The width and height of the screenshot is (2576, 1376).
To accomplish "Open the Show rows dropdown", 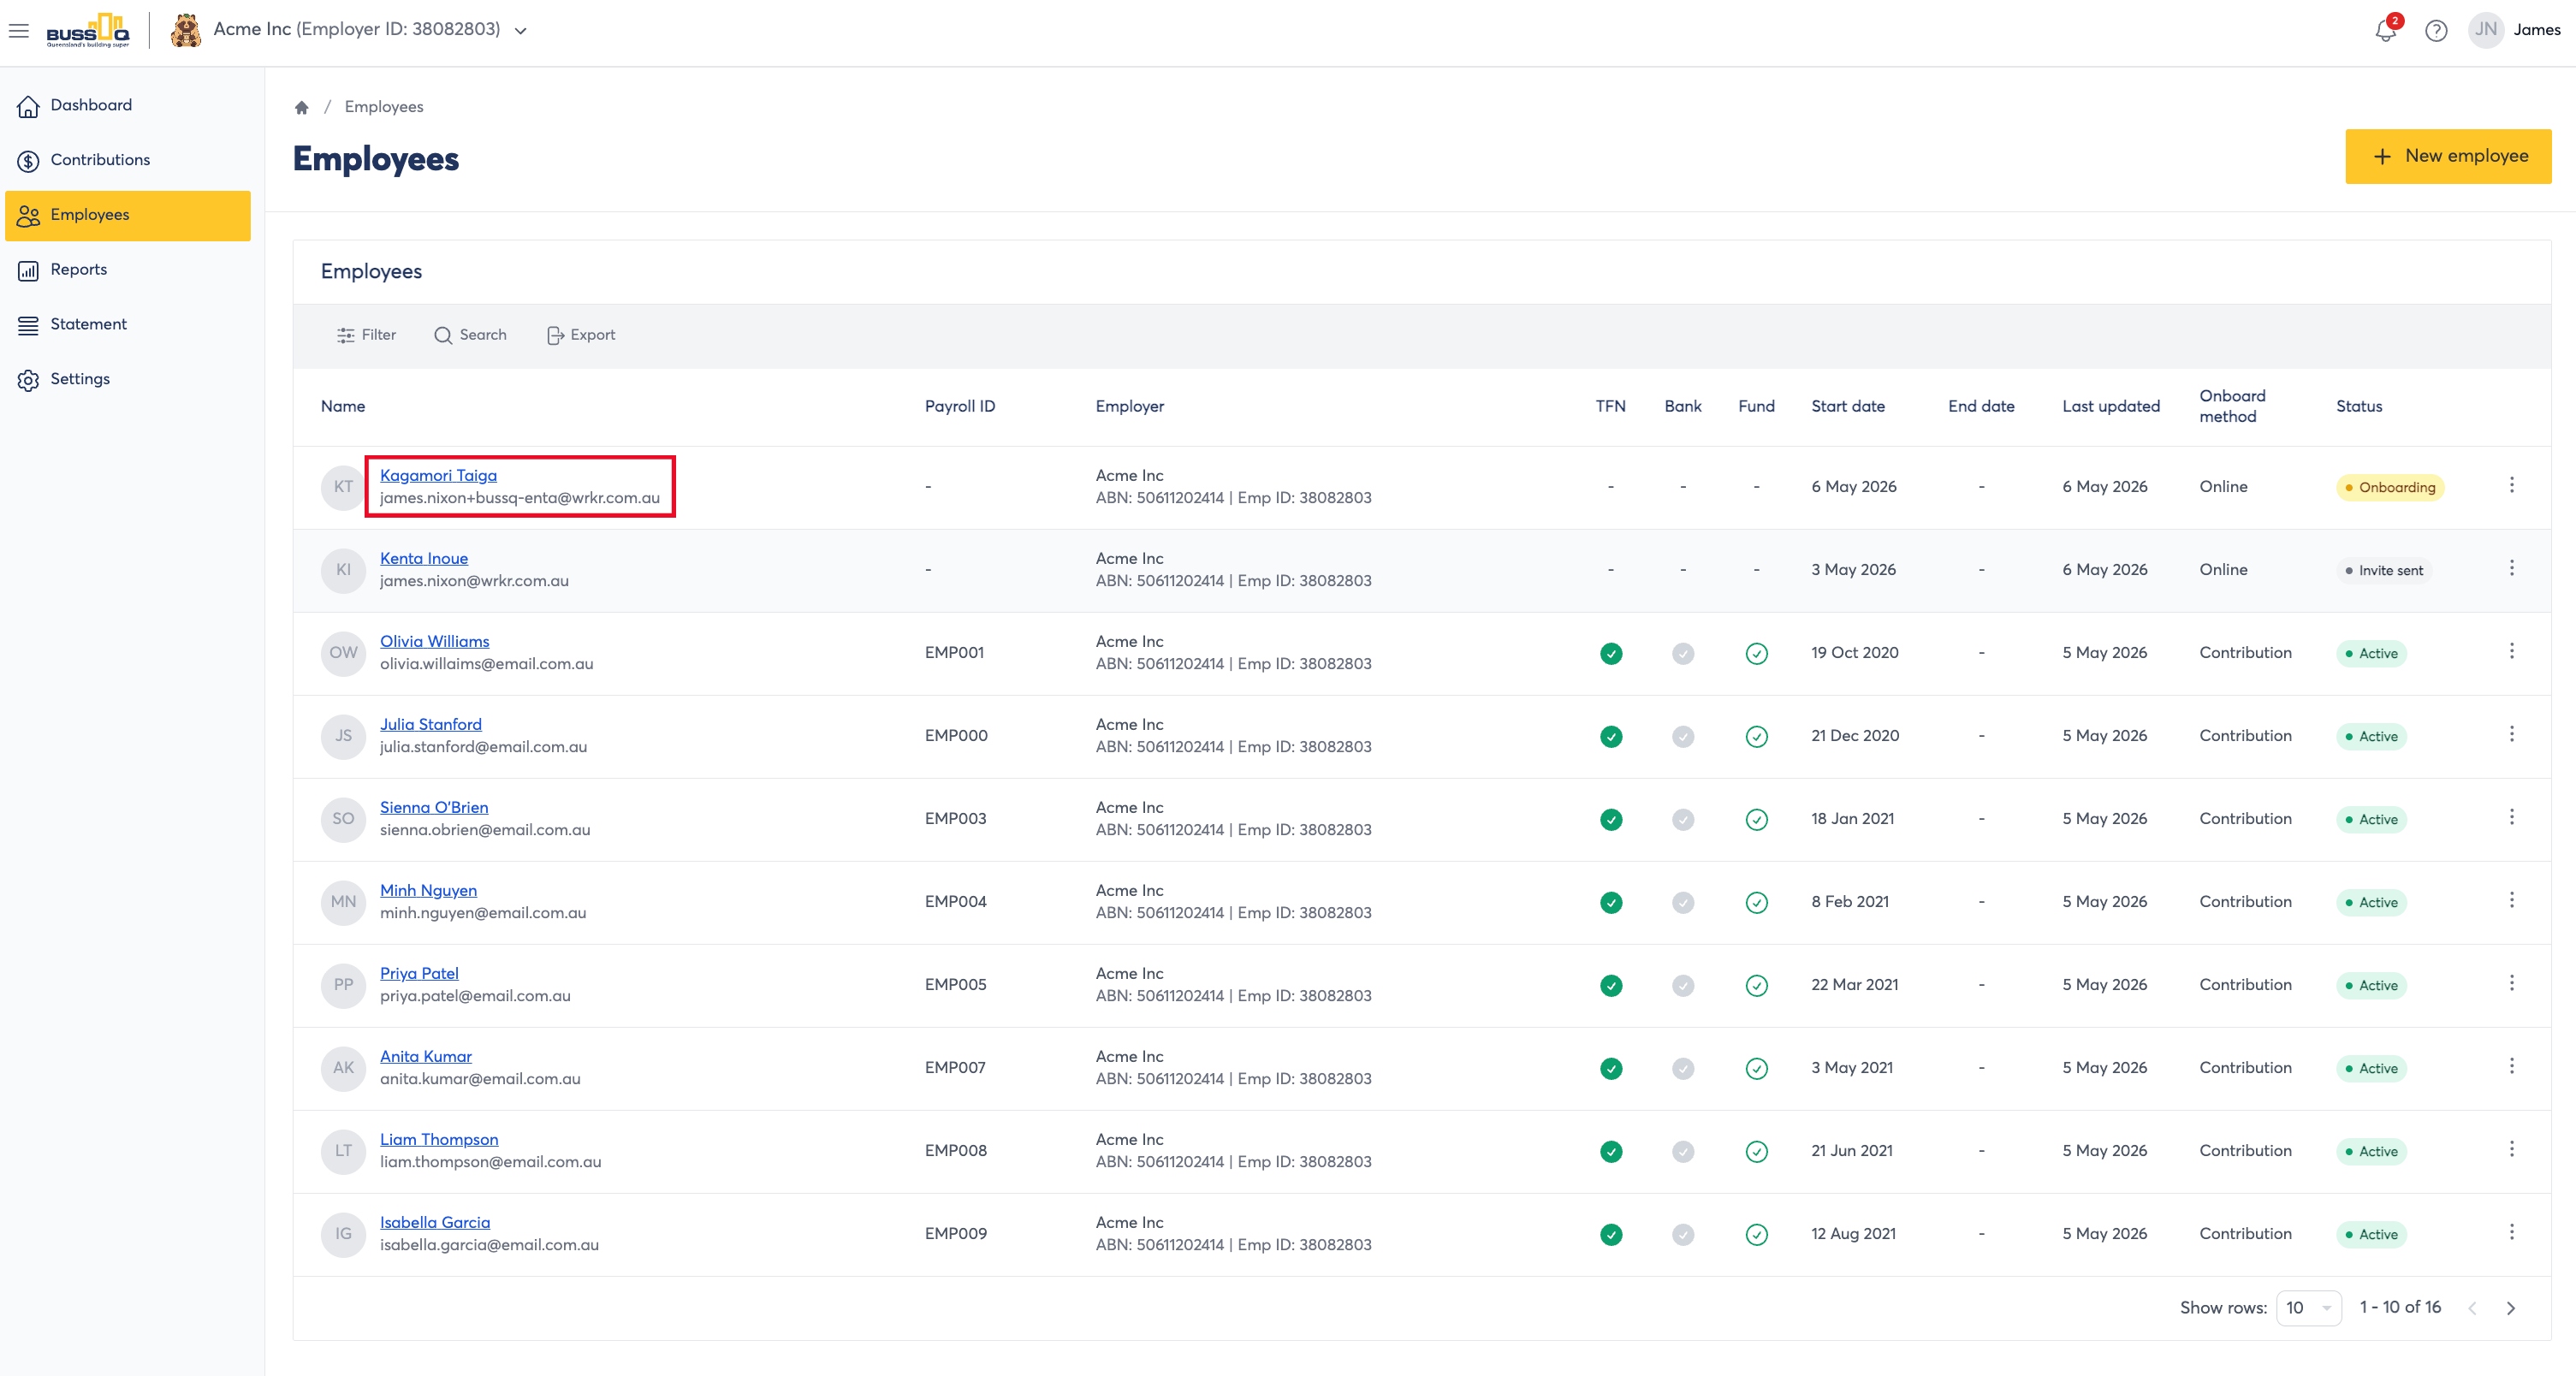I will (2308, 1308).
